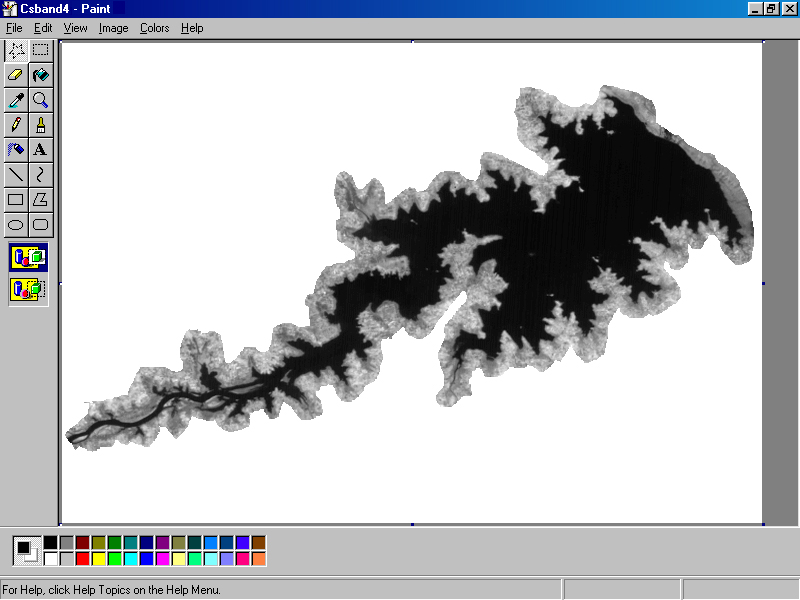Enable the transparent selection option
Image resolution: width=800 pixels, height=600 pixels.
(x=29, y=290)
